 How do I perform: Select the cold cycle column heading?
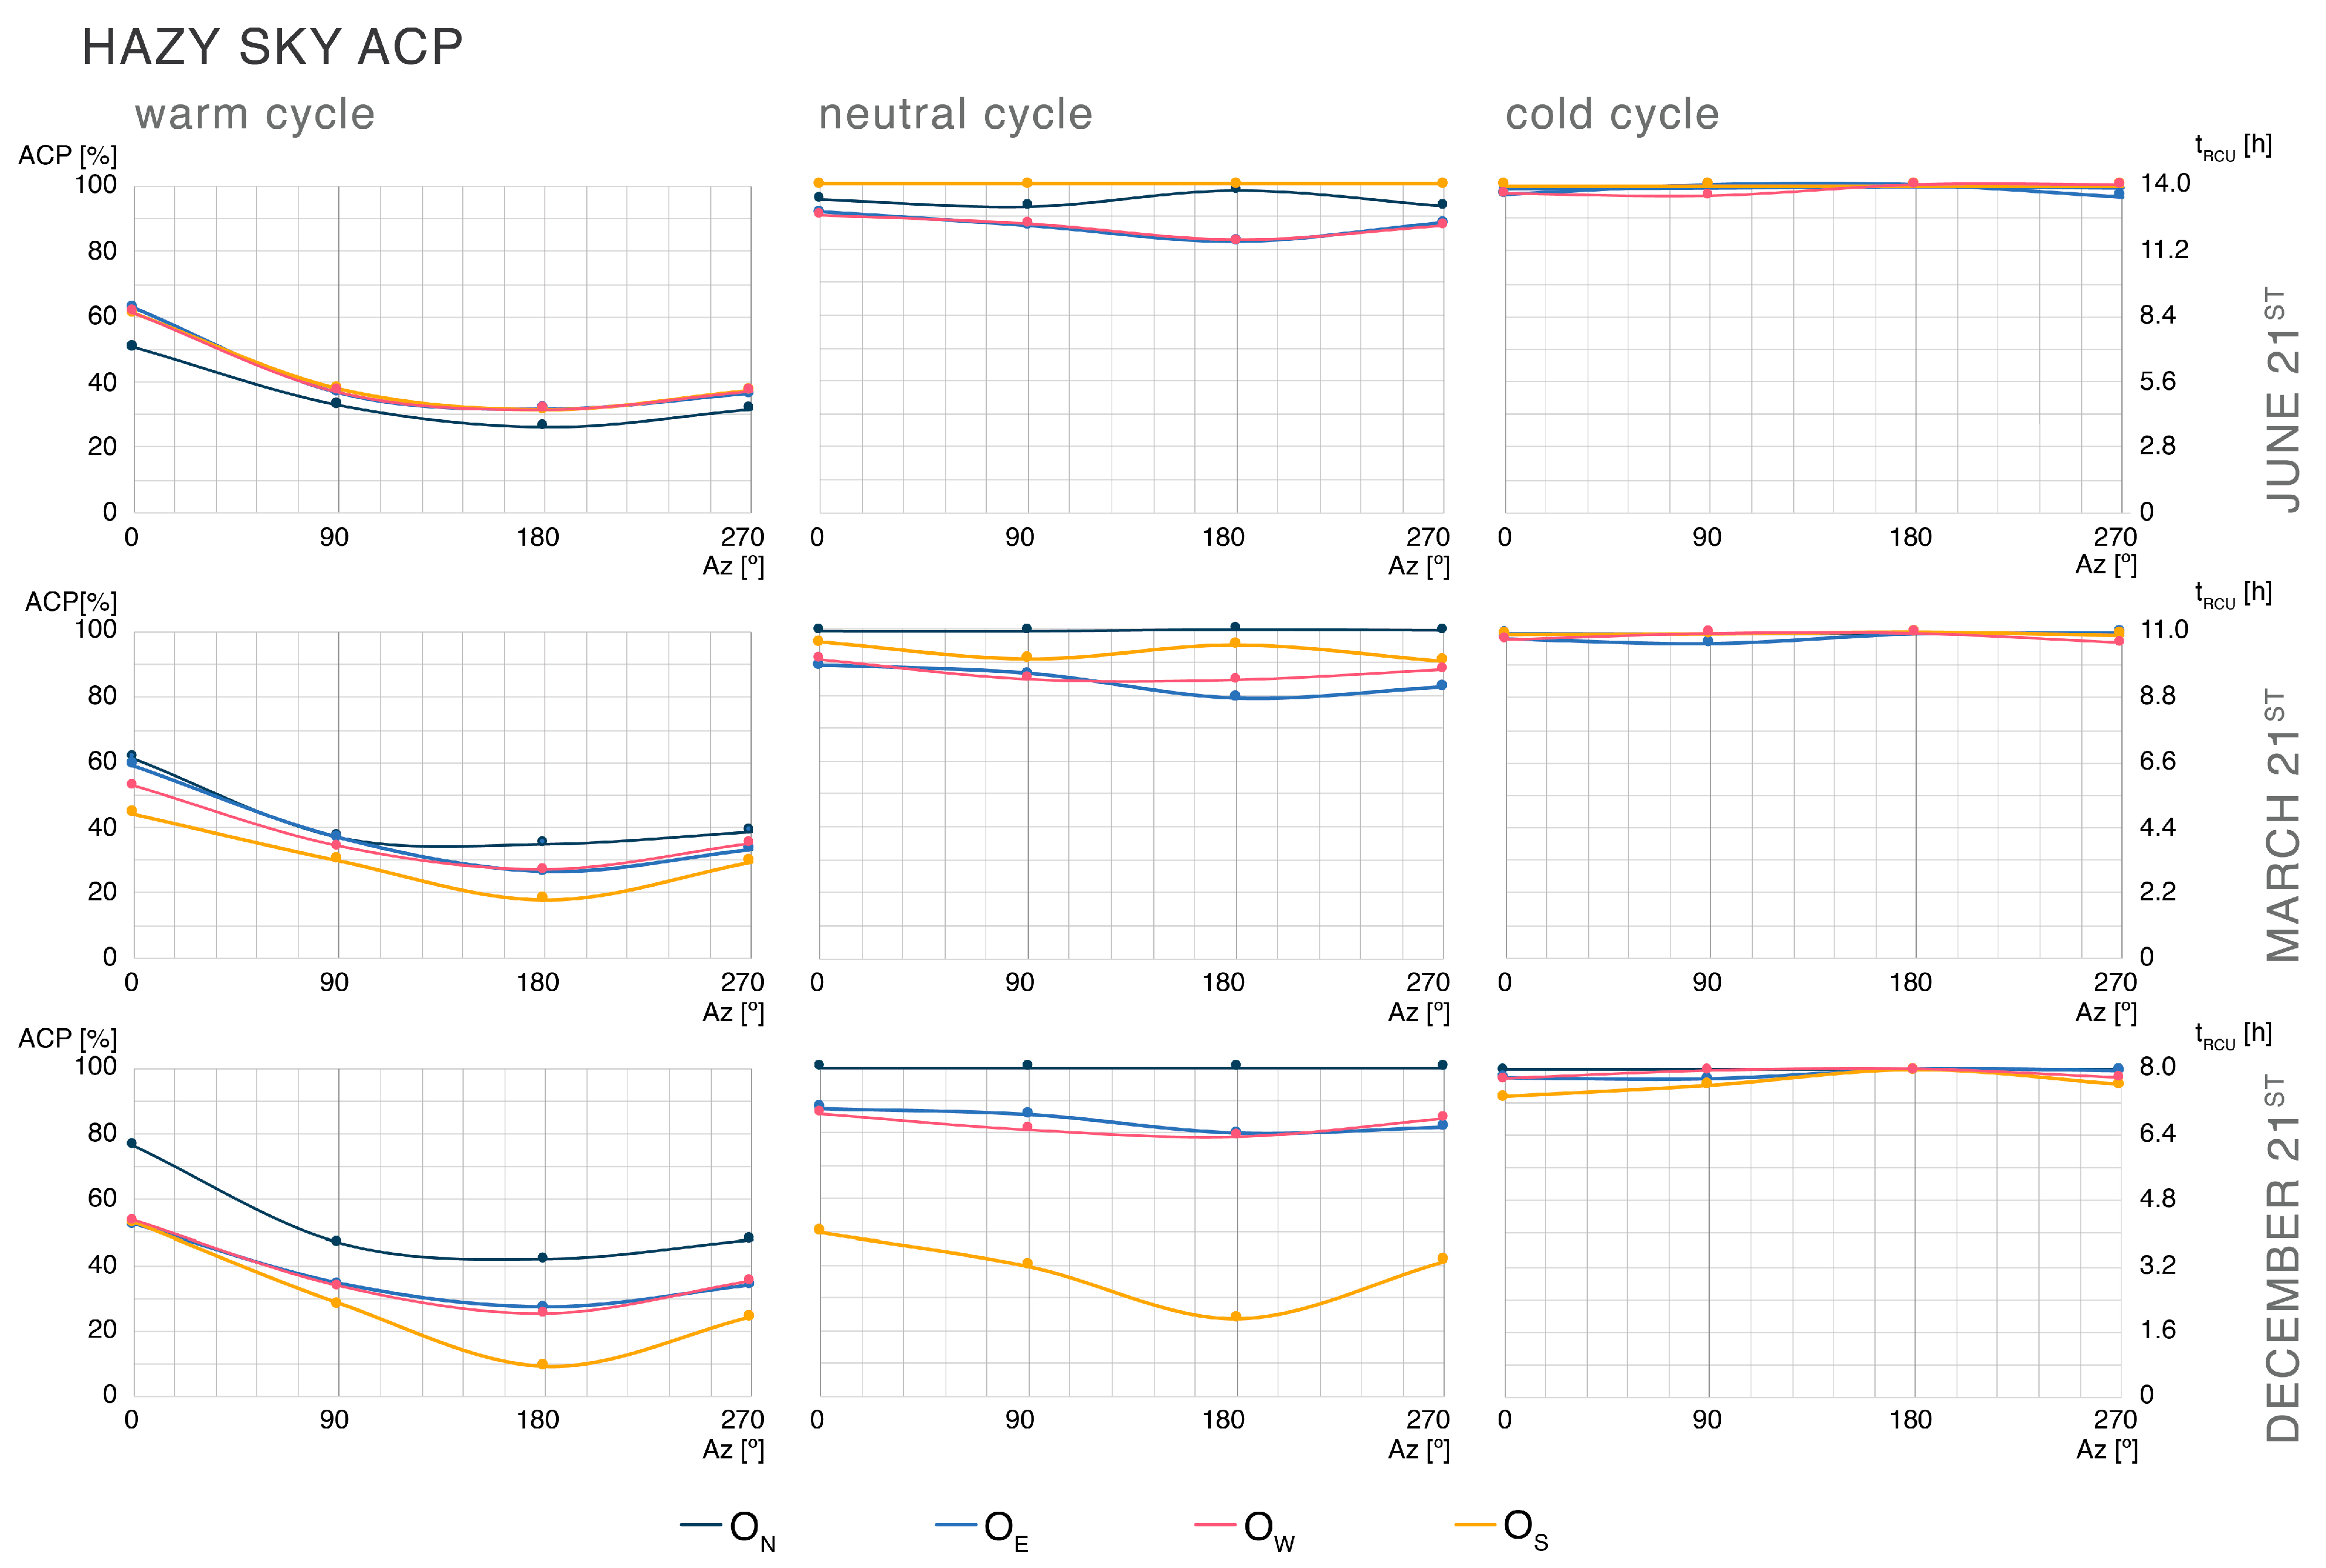coord(1612,114)
